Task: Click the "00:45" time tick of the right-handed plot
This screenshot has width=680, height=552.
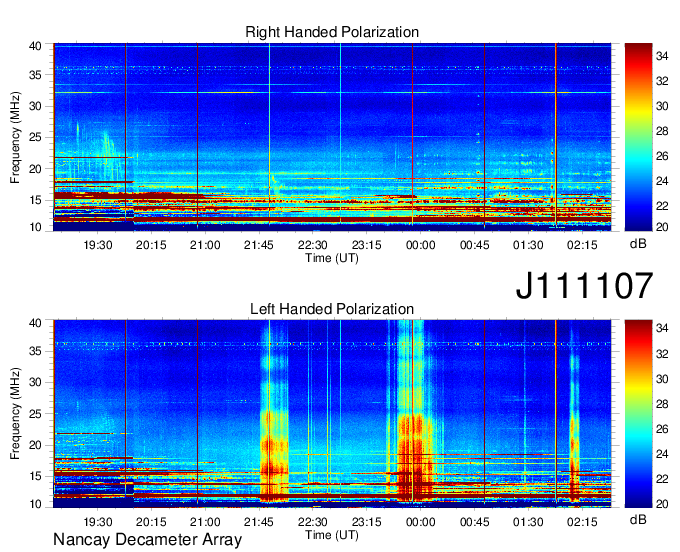Action: 474,245
